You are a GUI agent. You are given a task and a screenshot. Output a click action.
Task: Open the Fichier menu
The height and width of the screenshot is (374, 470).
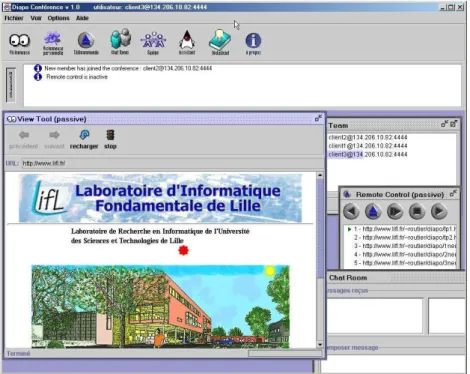pos(14,18)
